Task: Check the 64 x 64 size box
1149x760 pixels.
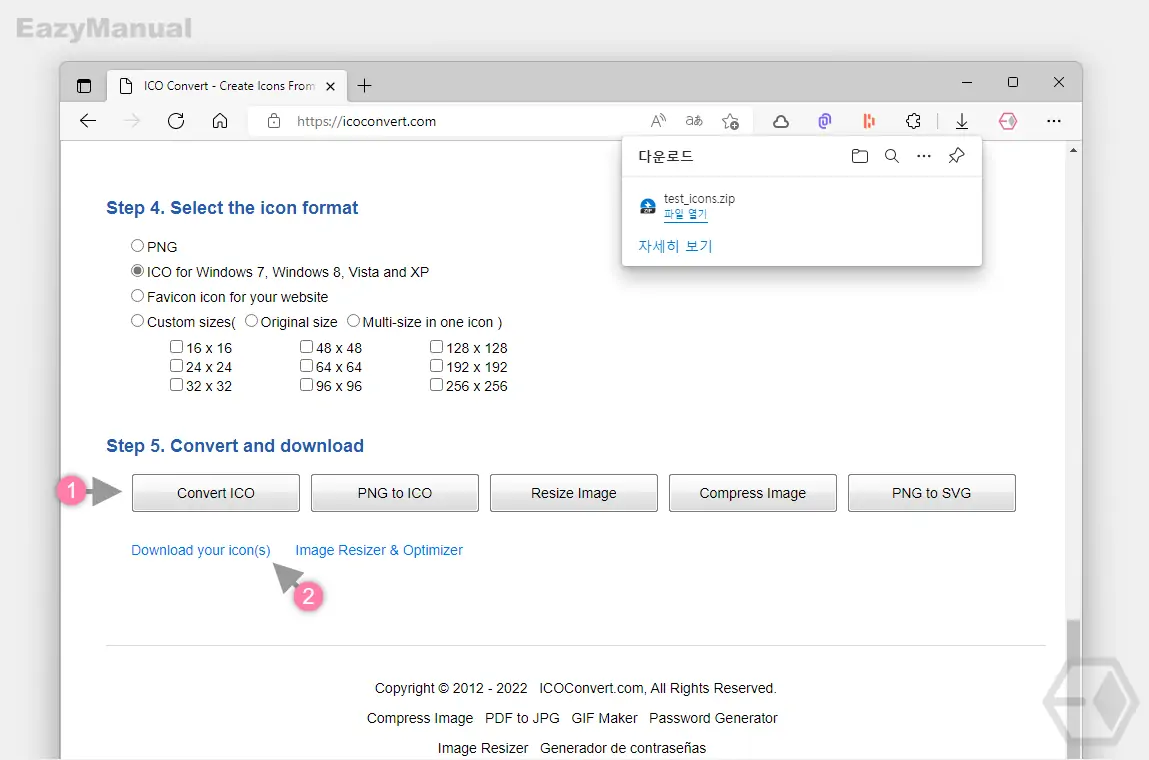Action: click(306, 366)
